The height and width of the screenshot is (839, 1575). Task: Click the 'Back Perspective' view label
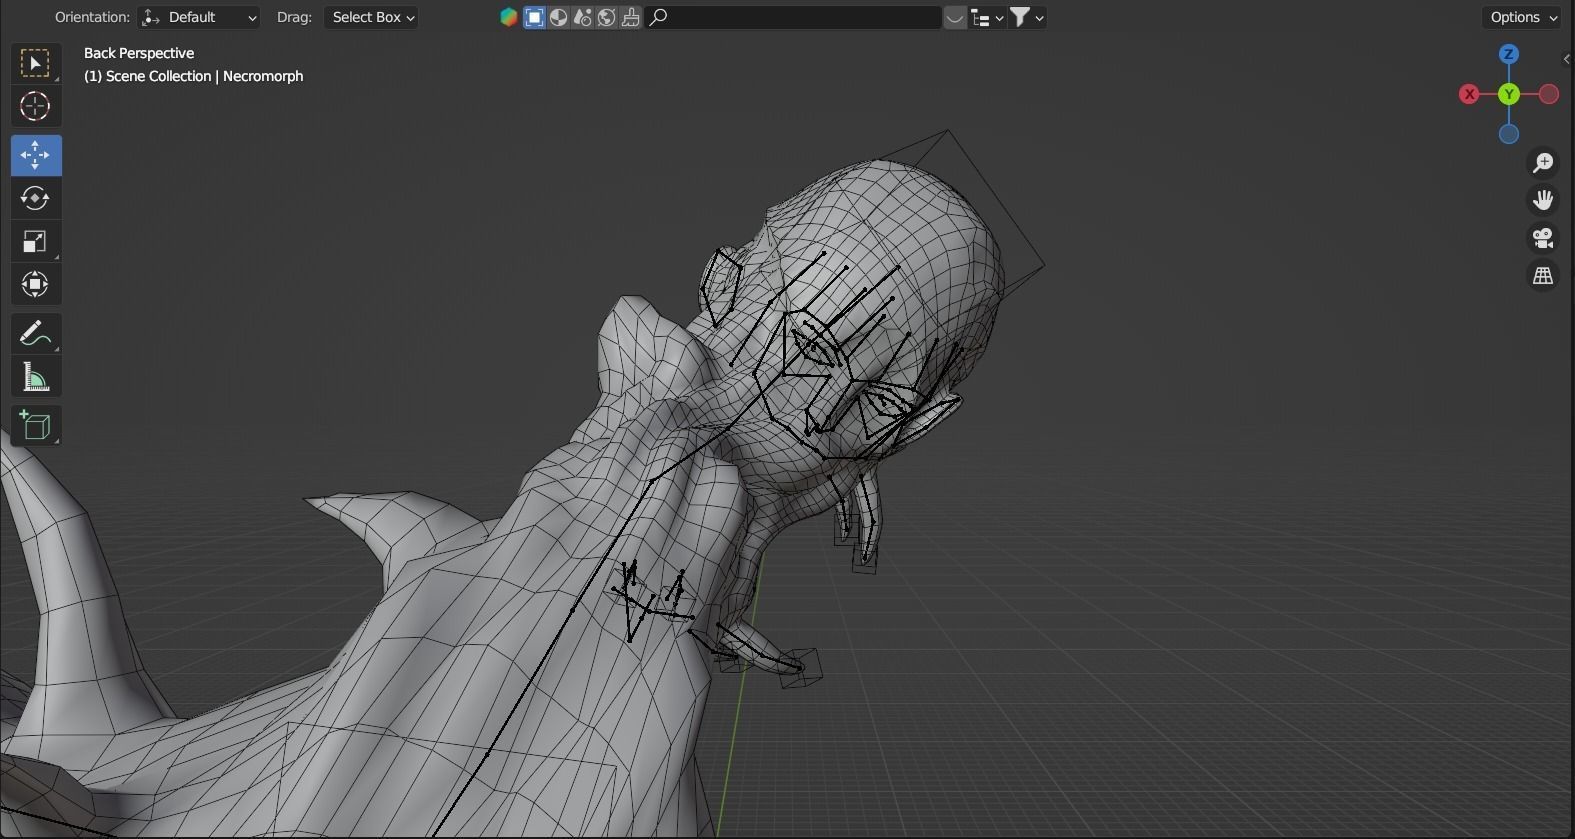tap(139, 53)
